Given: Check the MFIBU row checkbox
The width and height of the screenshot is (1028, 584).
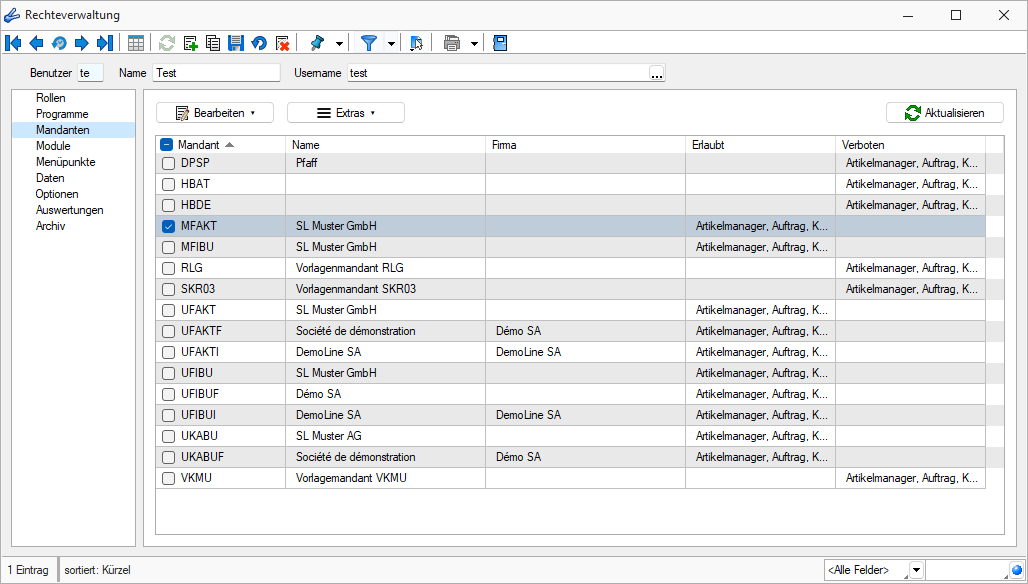Looking at the screenshot, I should pyautogui.click(x=168, y=247).
